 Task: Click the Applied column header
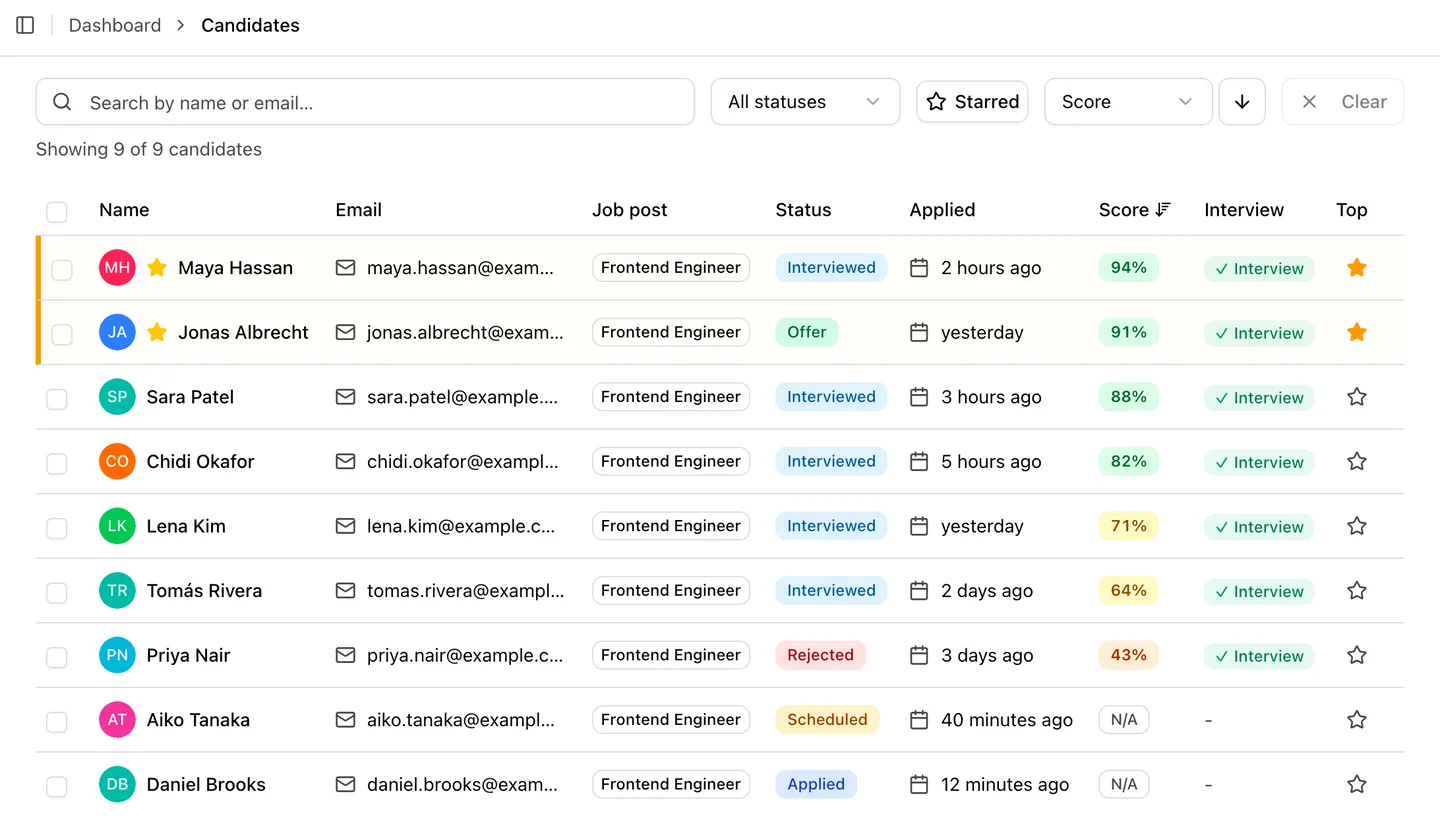coord(942,210)
